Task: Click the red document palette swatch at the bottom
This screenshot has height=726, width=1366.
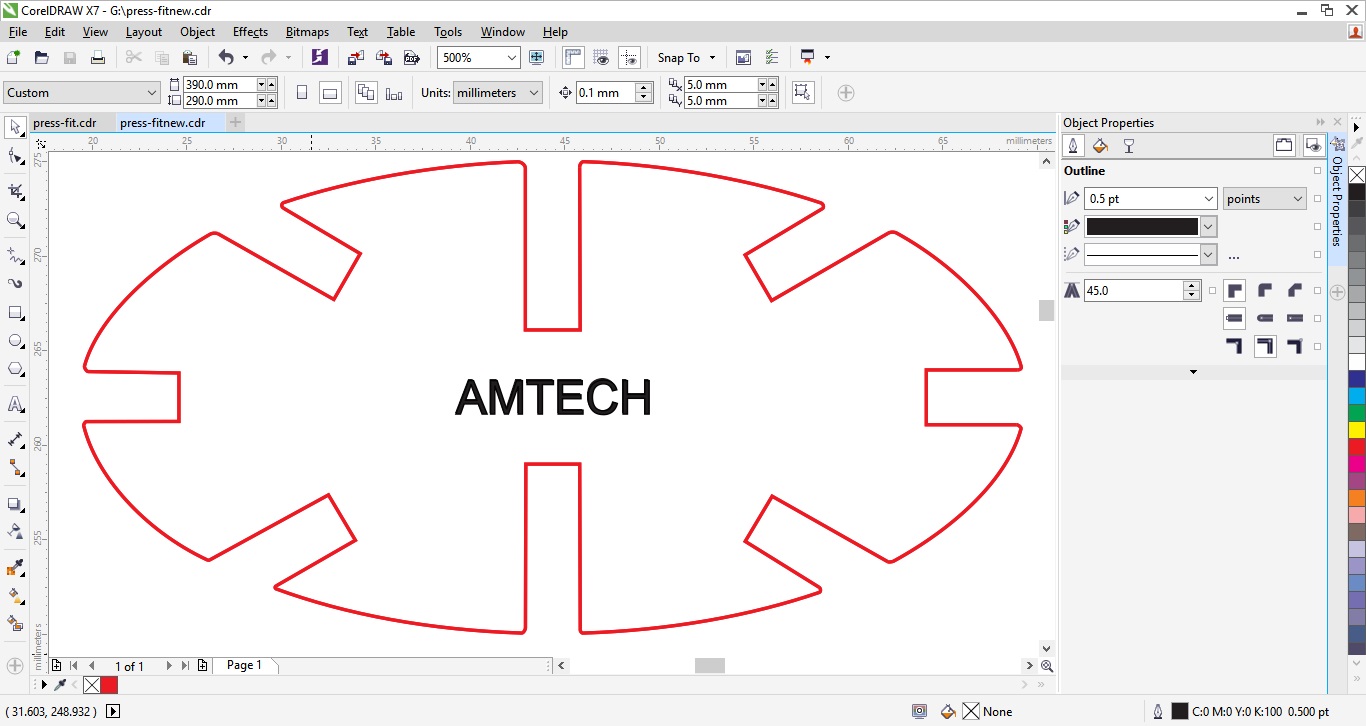Action: click(x=109, y=685)
